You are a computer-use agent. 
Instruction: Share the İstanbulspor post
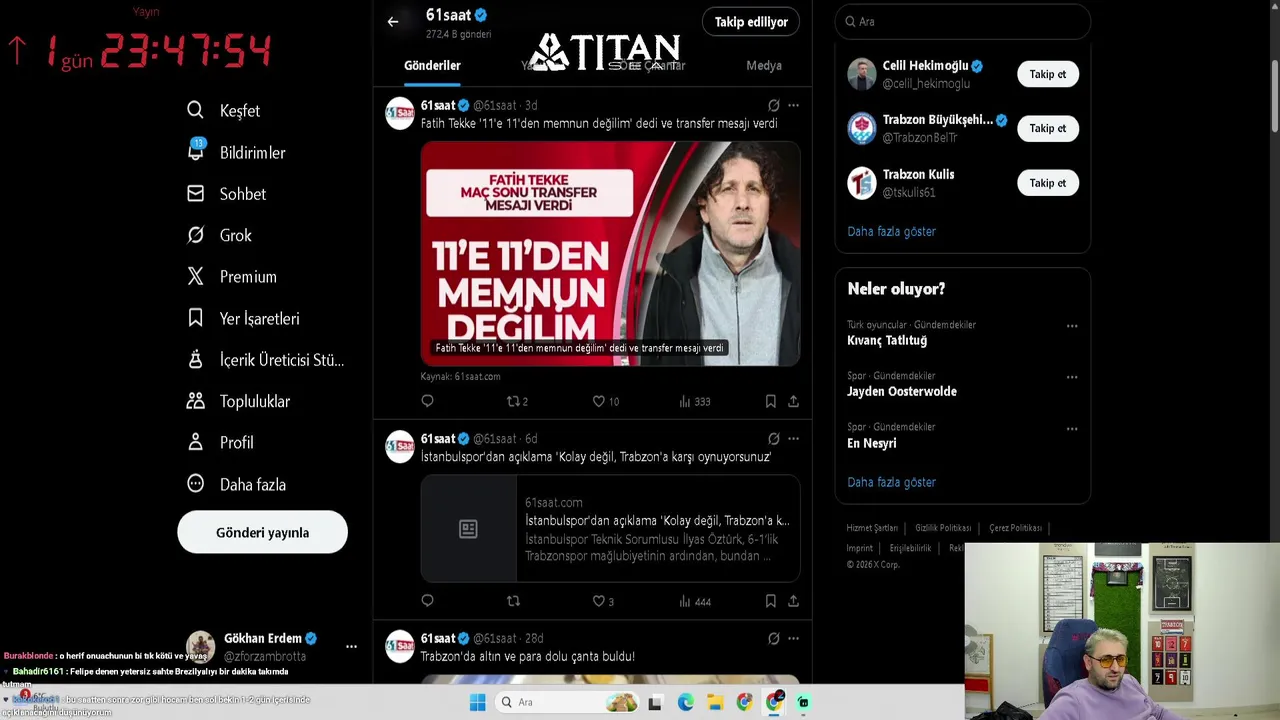(793, 601)
